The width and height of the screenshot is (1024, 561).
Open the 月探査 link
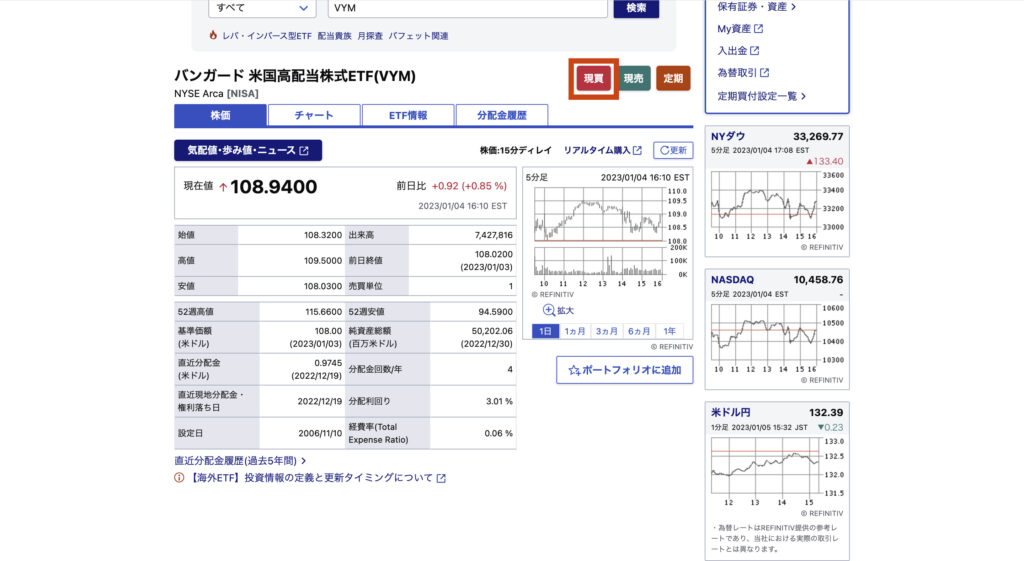tap(370, 36)
